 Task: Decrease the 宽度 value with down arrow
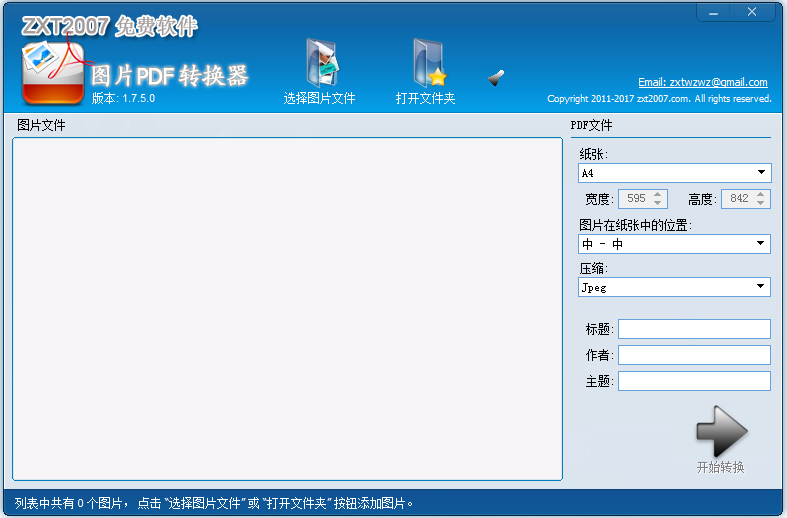coord(658,203)
